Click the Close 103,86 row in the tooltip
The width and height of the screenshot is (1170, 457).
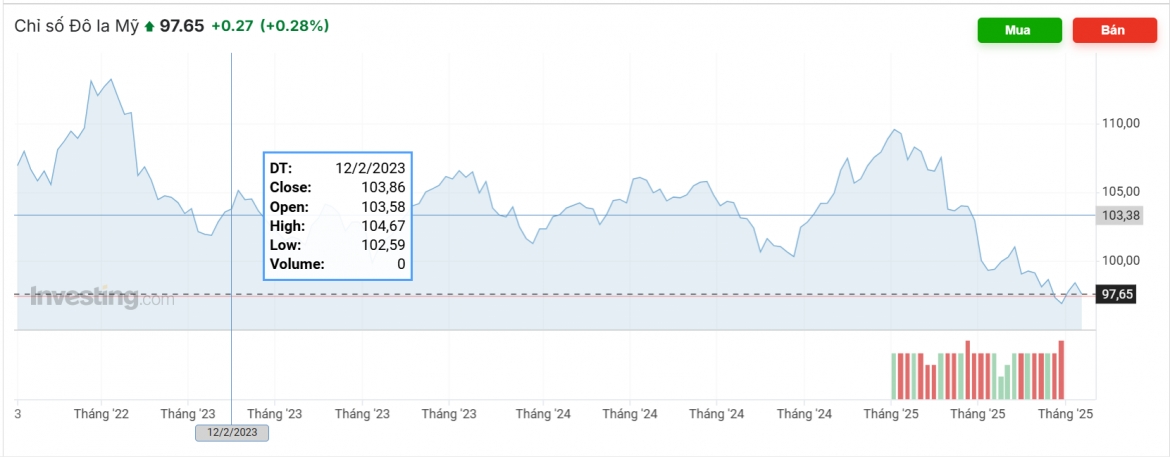pos(337,188)
